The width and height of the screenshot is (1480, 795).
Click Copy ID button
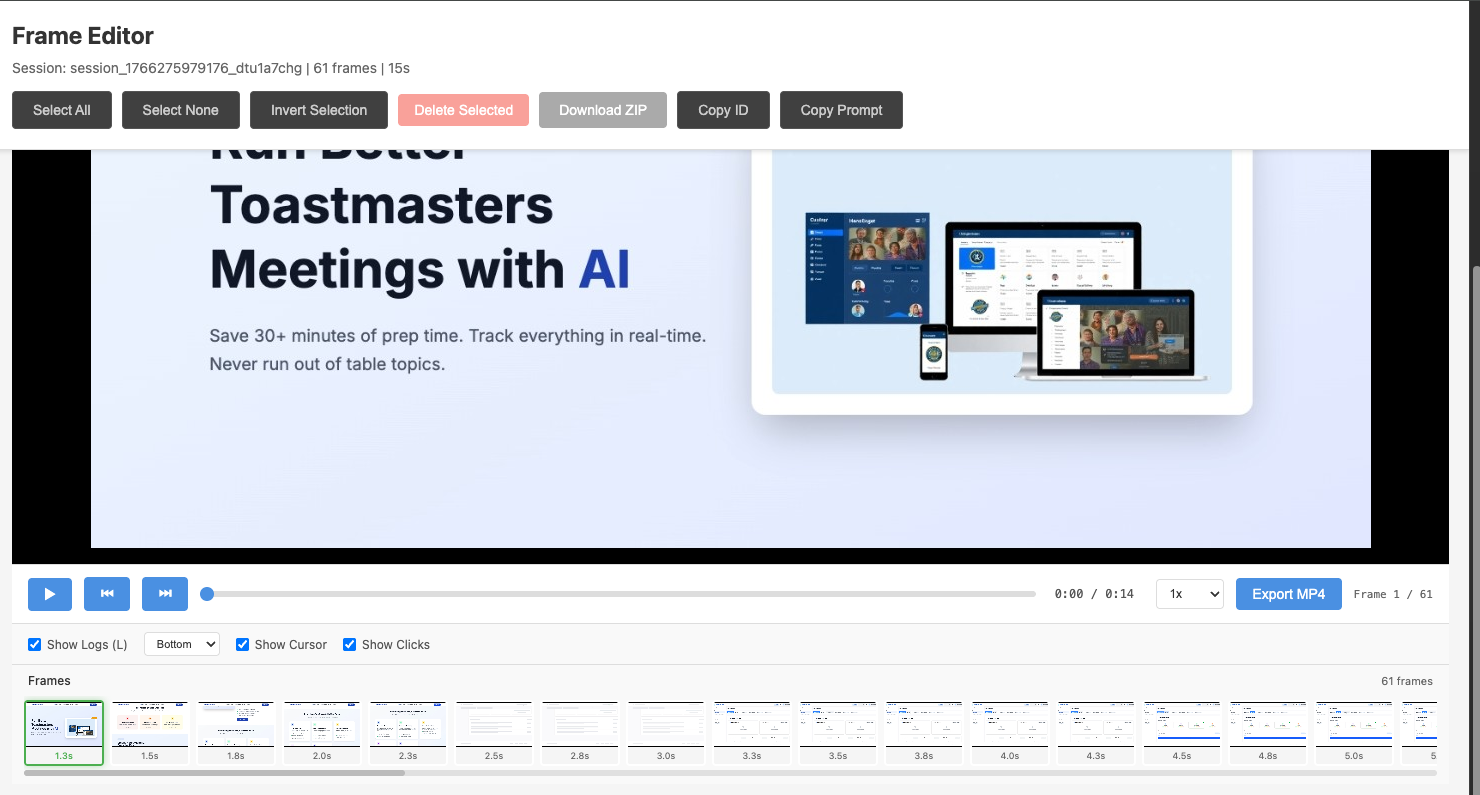[723, 110]
